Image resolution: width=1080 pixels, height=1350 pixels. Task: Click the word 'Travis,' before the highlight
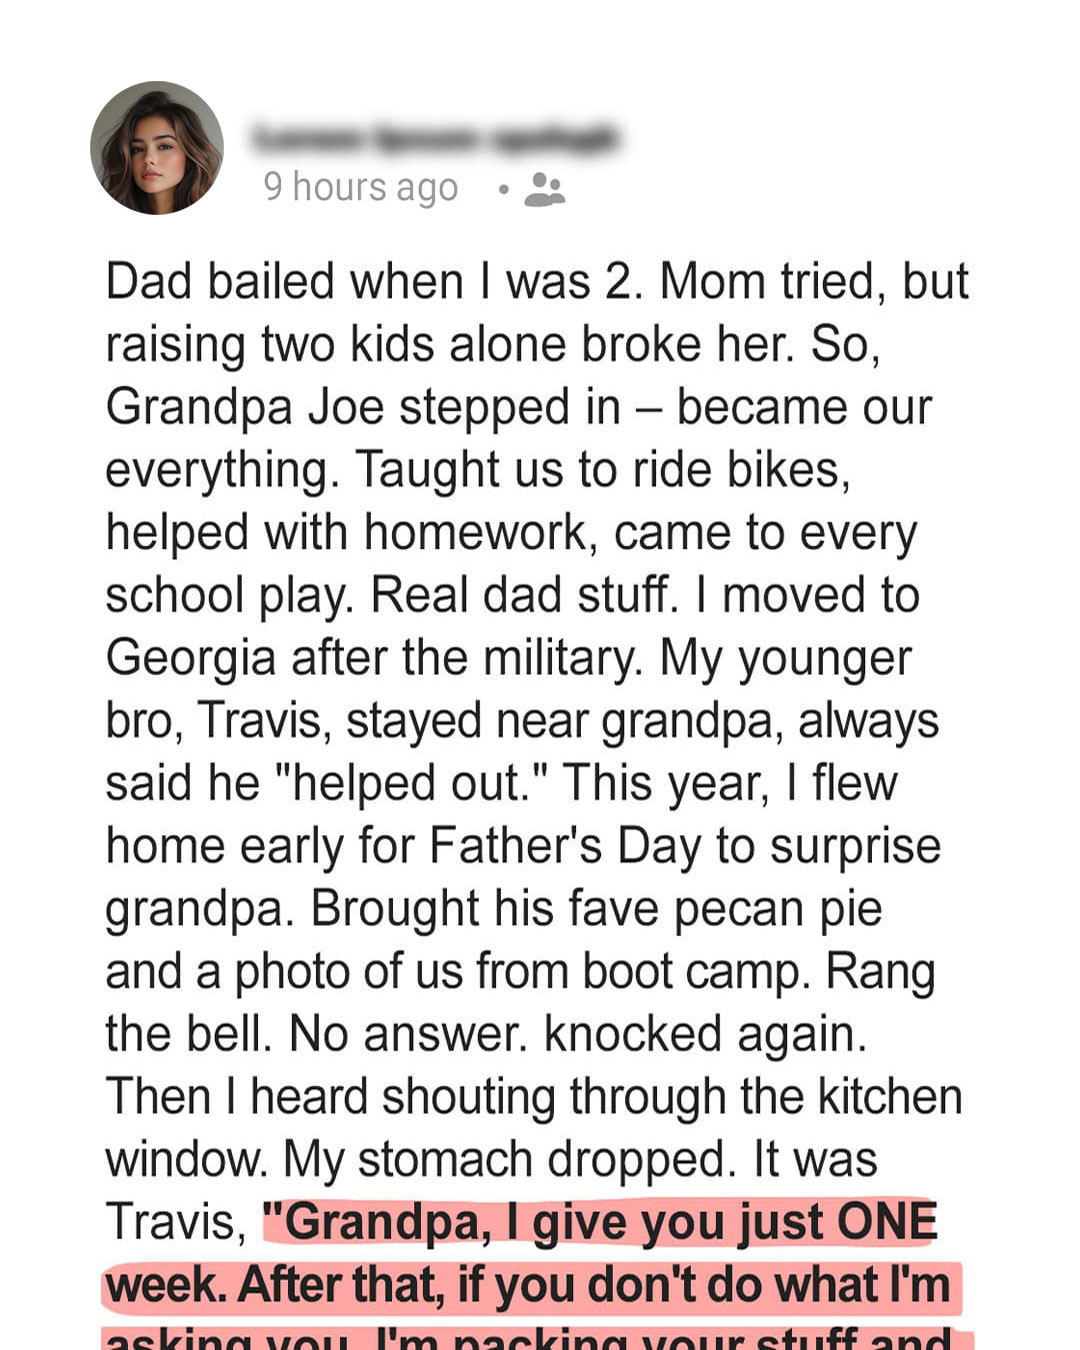coord(176,1222)
